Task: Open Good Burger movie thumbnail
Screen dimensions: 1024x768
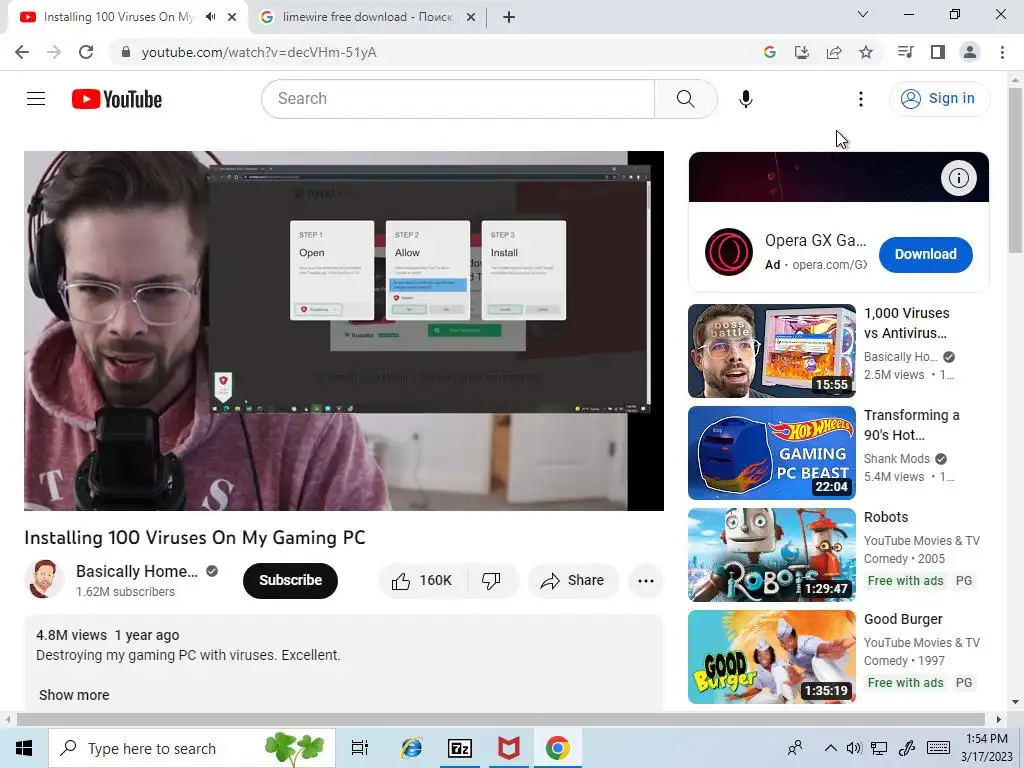Action: pos(772,656)
